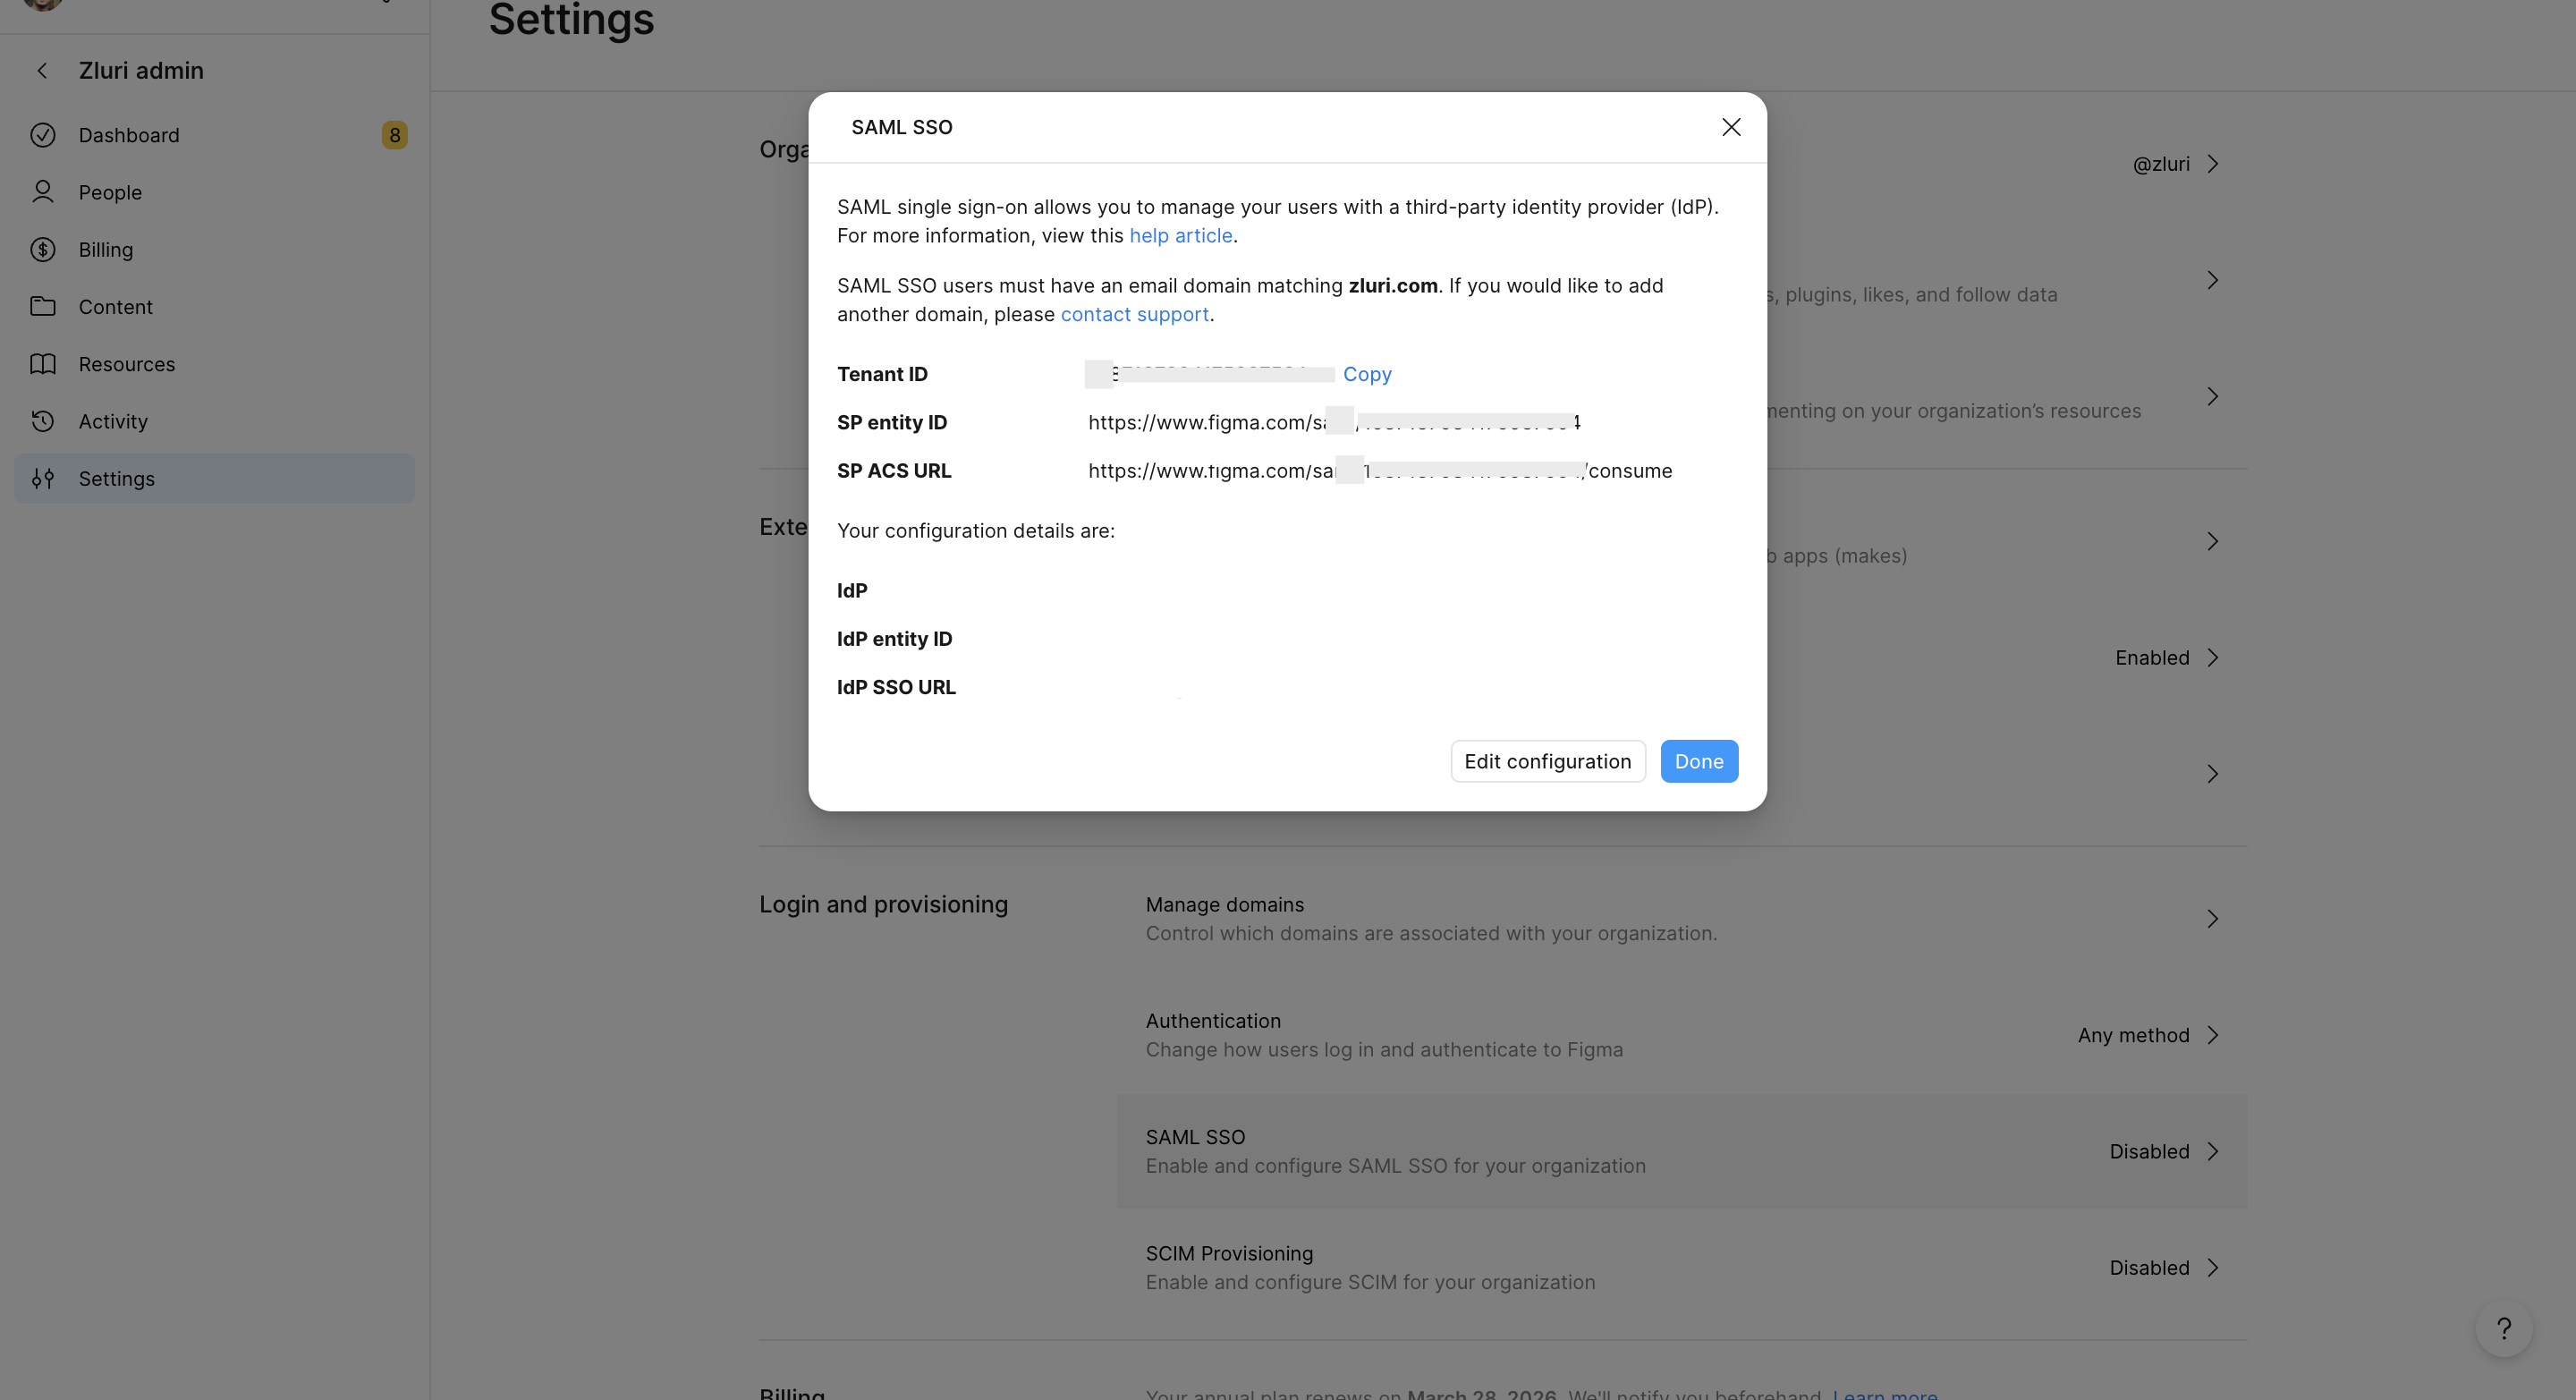Open the help question mark button
2576x1400 pixels.
(x=2503, y=1328)
